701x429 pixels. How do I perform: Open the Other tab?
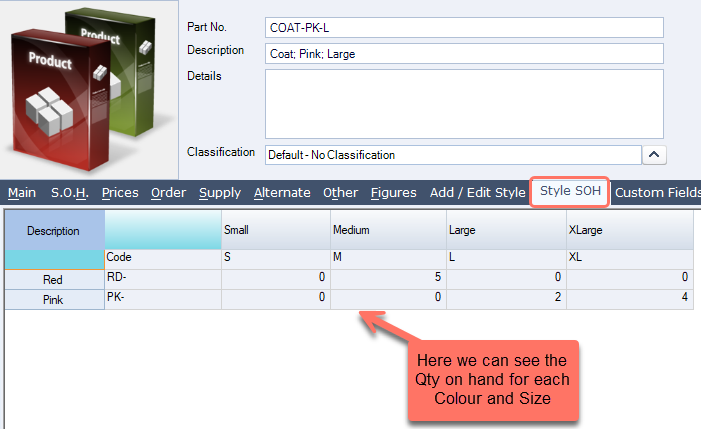(340, 193)
